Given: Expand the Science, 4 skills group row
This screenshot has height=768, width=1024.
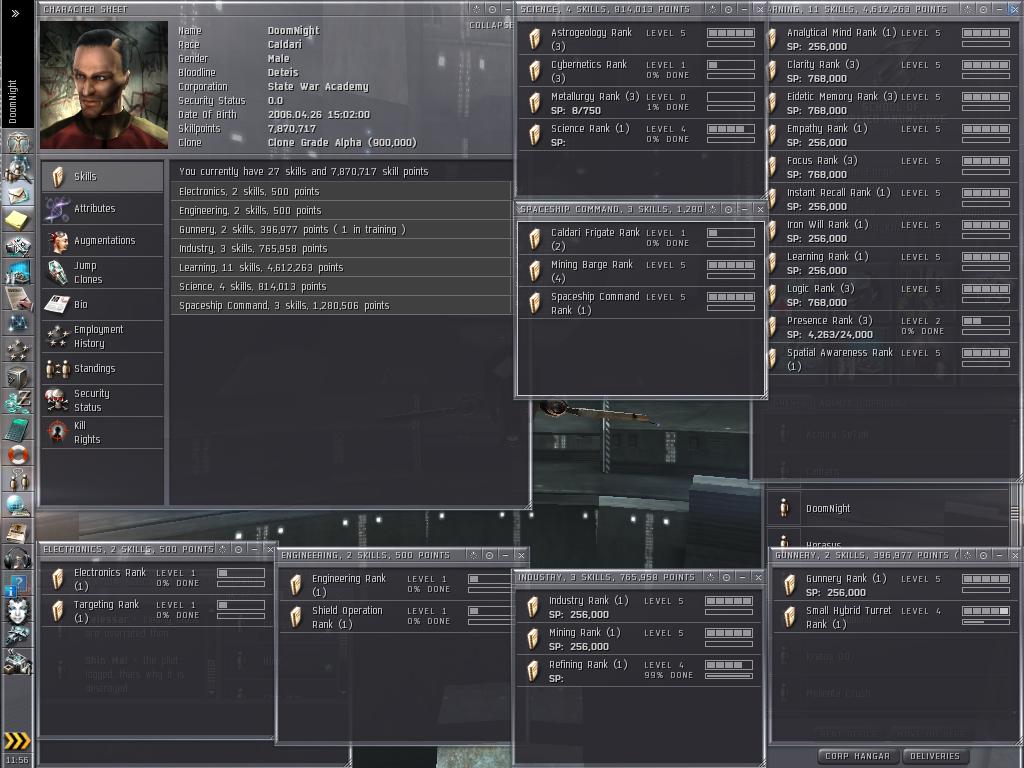Looking at the screenshot, I should click(x=341, y=286).
